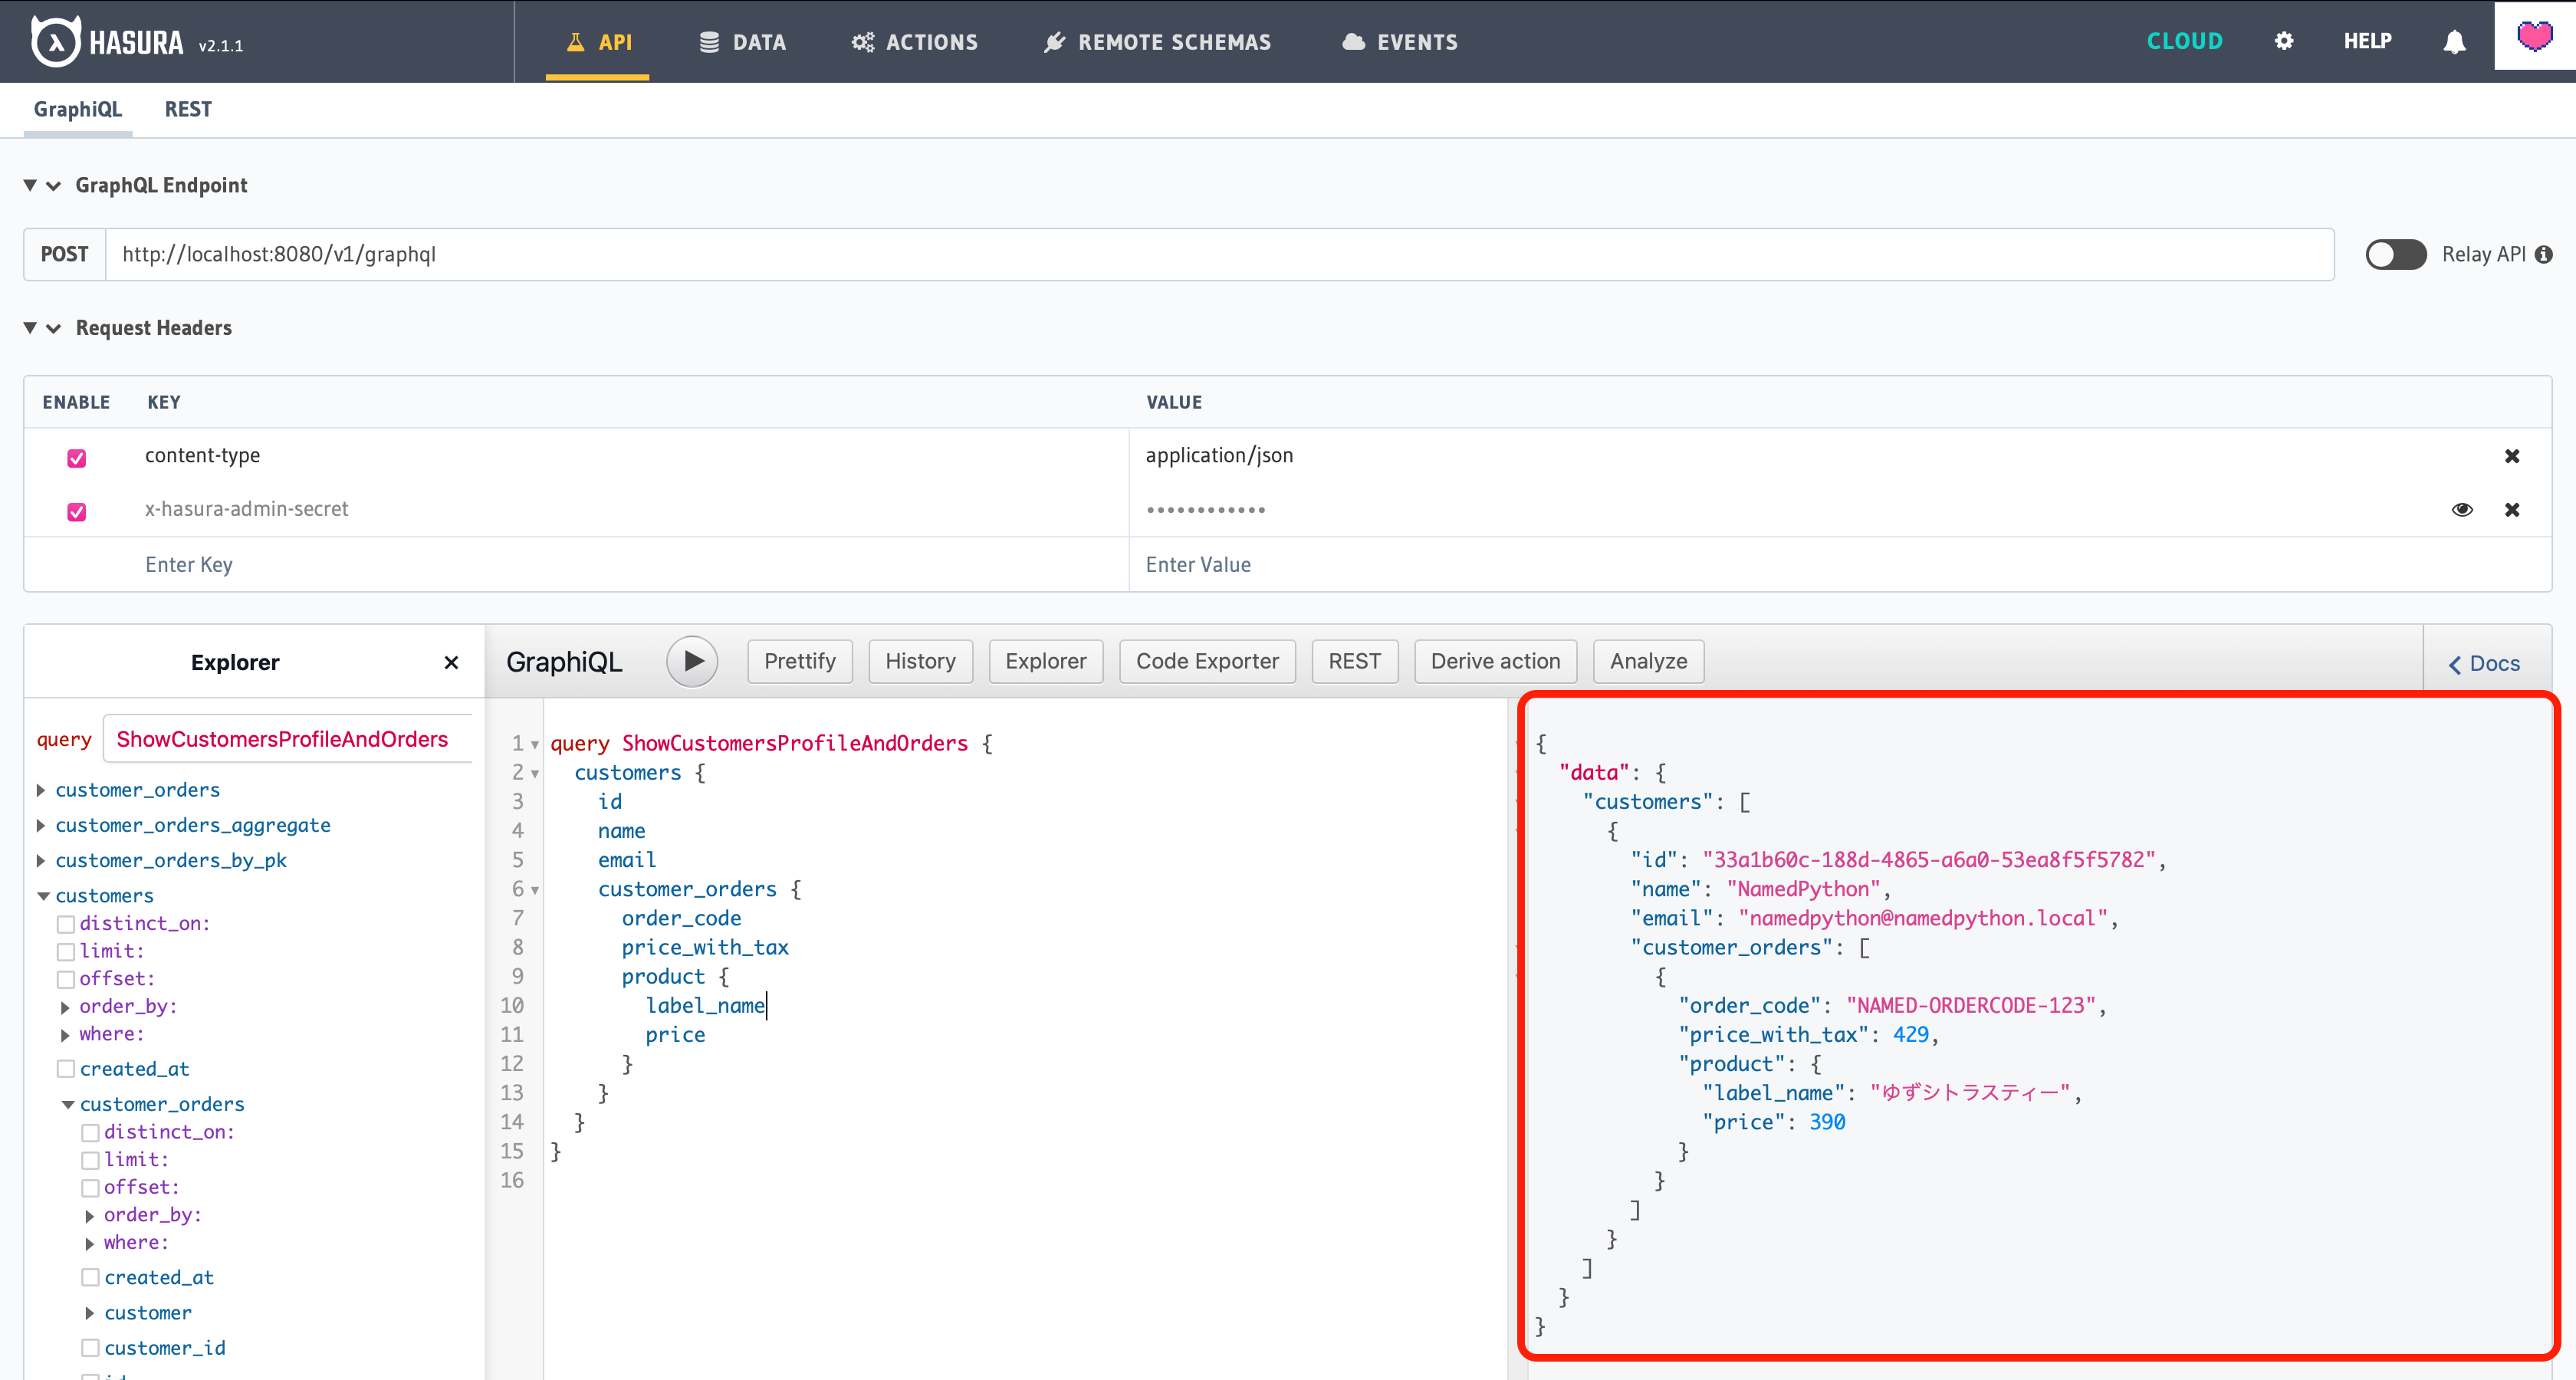2576x1380 pixels.
Task: Close the Explorer panel
Action: [451, 662]
